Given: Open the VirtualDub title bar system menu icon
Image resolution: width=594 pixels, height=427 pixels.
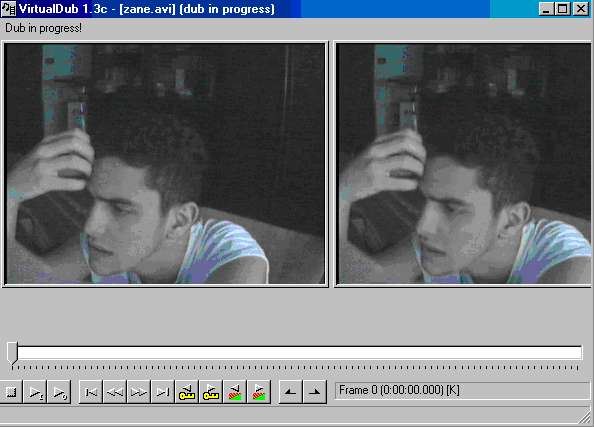Looking at the screenshot, I should click(x=8, y=9).
